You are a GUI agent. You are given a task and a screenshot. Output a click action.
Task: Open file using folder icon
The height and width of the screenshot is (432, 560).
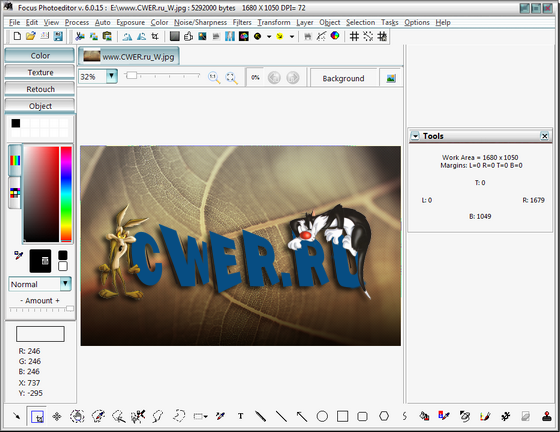31,36
